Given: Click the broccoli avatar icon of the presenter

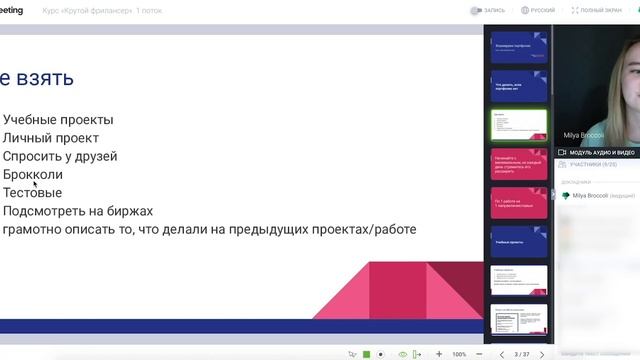Looking at the screenshot, I should click(x=565, y=196).
